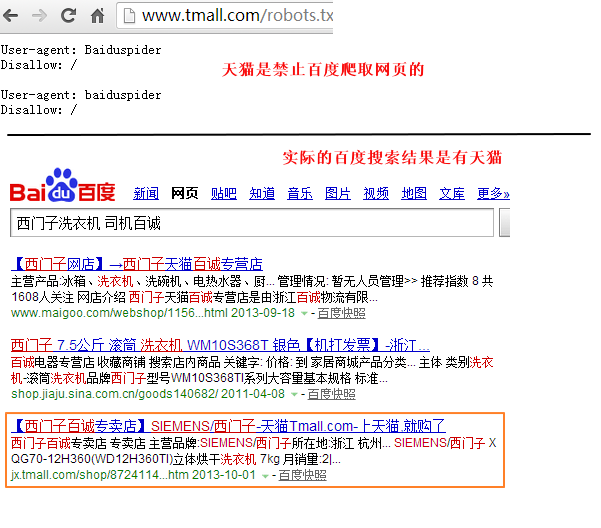The height and width of the screenshot is (528, 601).
Task: Focus the www.tmall.com/robots.txt address bar
Action: coord(225,16)
